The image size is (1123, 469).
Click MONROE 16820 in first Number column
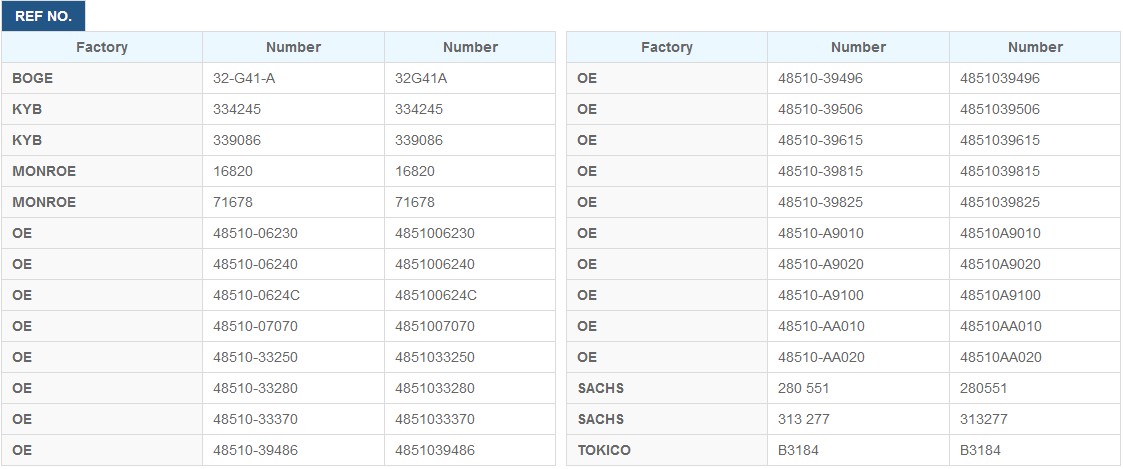tap(294, 171)
